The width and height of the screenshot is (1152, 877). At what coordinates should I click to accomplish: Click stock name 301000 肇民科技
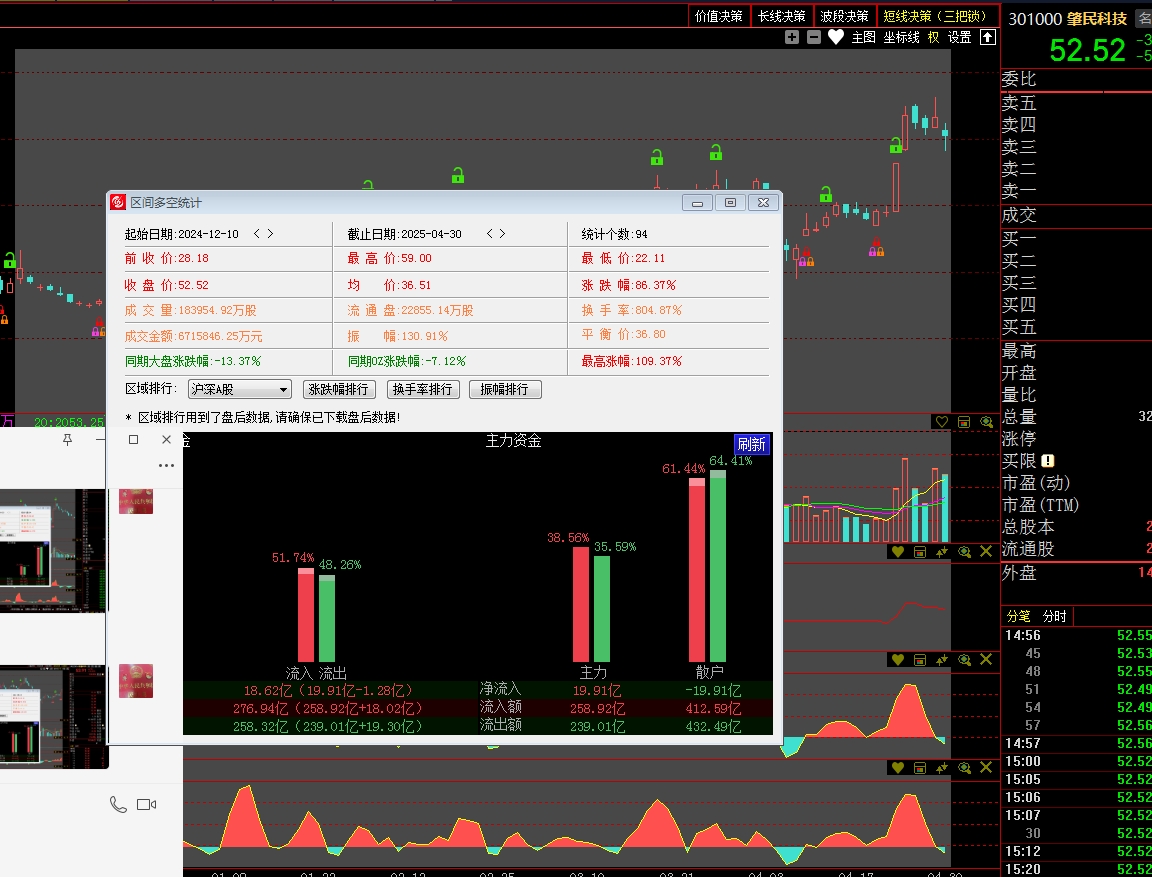1068,18
